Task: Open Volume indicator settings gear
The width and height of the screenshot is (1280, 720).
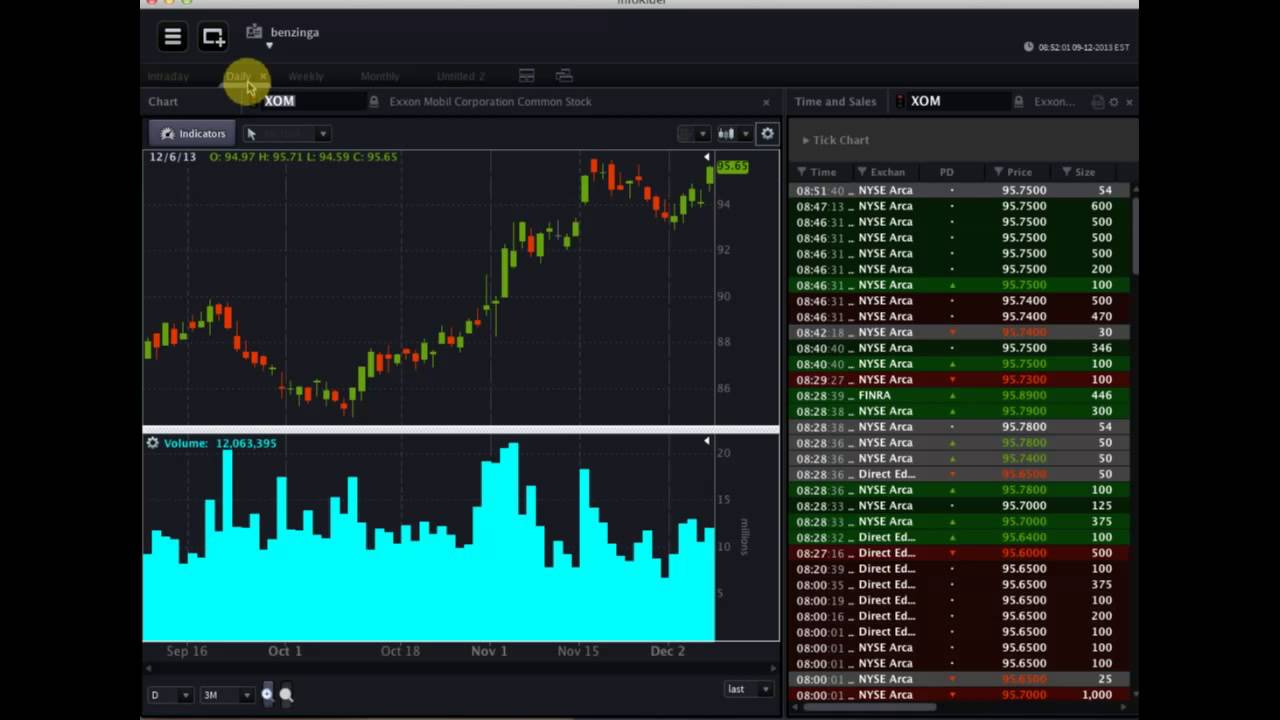Action: (152, 442)
